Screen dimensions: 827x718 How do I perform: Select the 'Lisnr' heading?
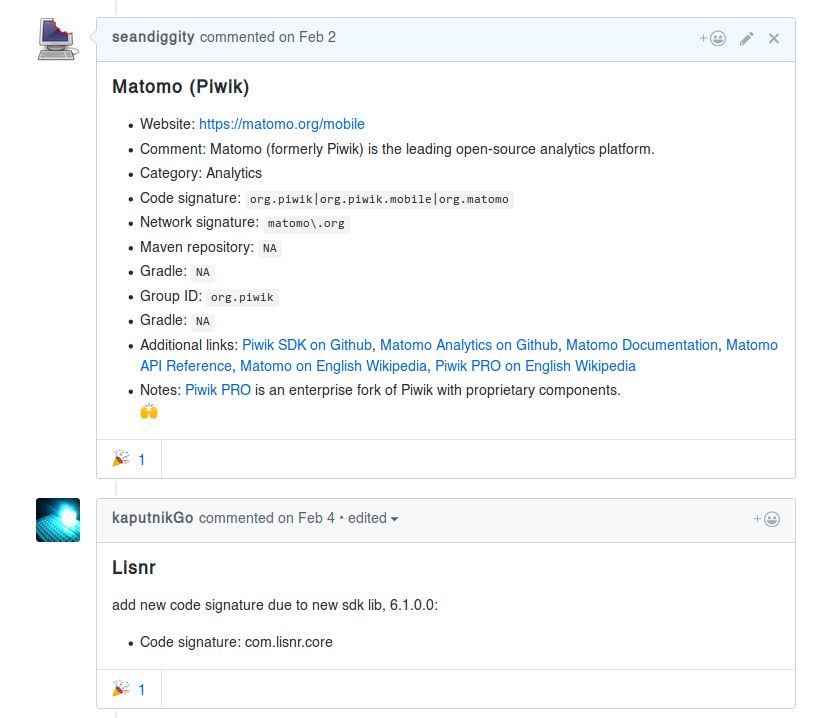point(134,568)
